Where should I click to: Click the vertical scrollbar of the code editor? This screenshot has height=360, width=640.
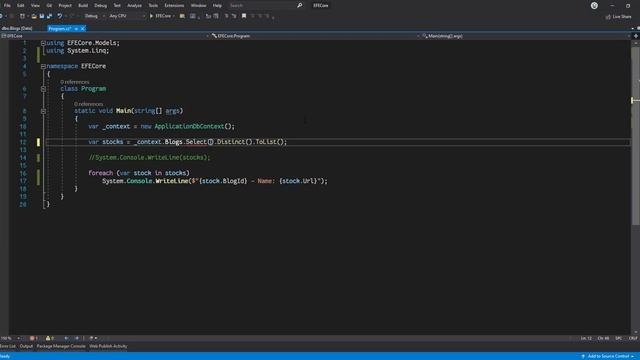[635, 135]
